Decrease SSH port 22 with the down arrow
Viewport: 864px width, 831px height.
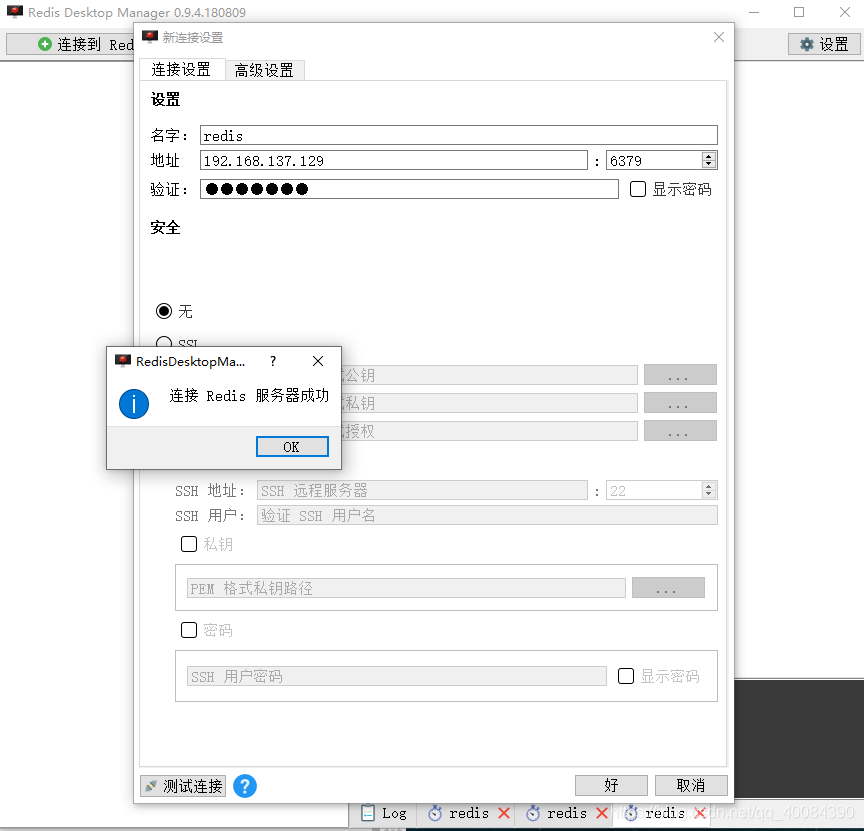pos(707,494)
